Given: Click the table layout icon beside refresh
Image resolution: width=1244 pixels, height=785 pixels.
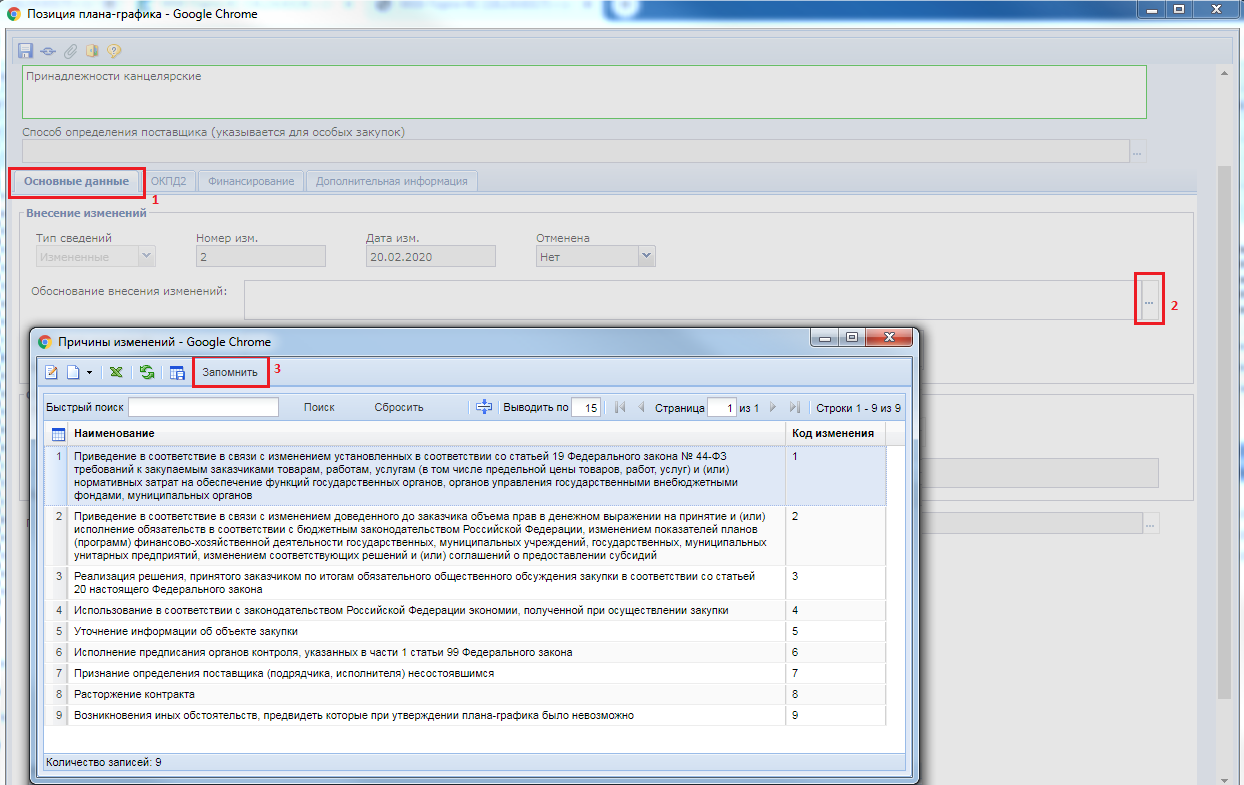Looking at the screenshot, I should pyautogui.click(x=177, y=372).
